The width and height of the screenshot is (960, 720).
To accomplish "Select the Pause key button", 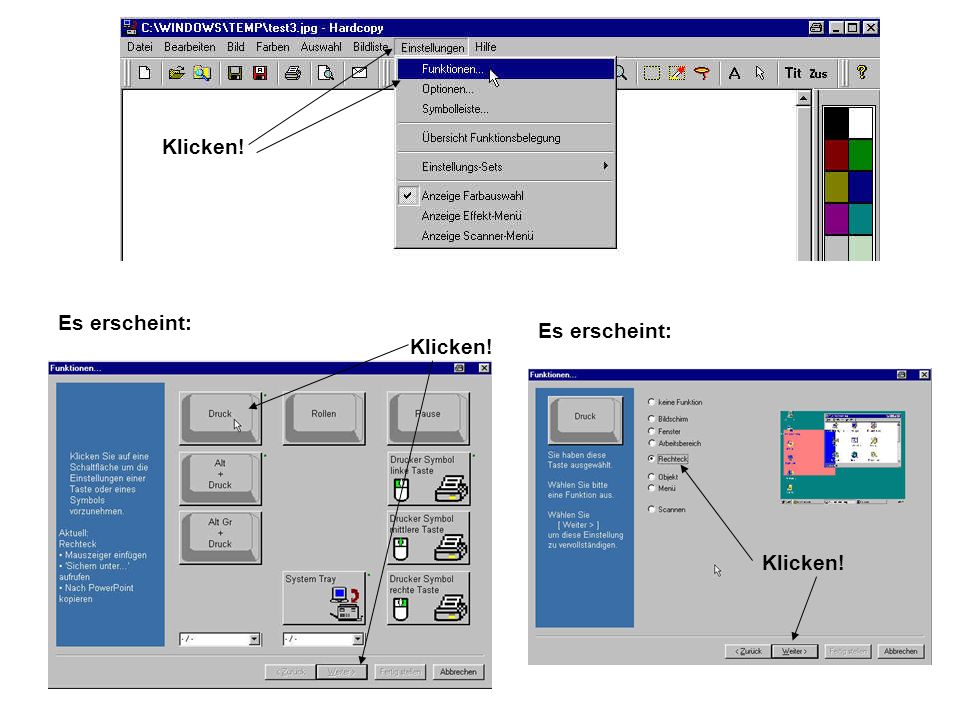I will point(428,418).
